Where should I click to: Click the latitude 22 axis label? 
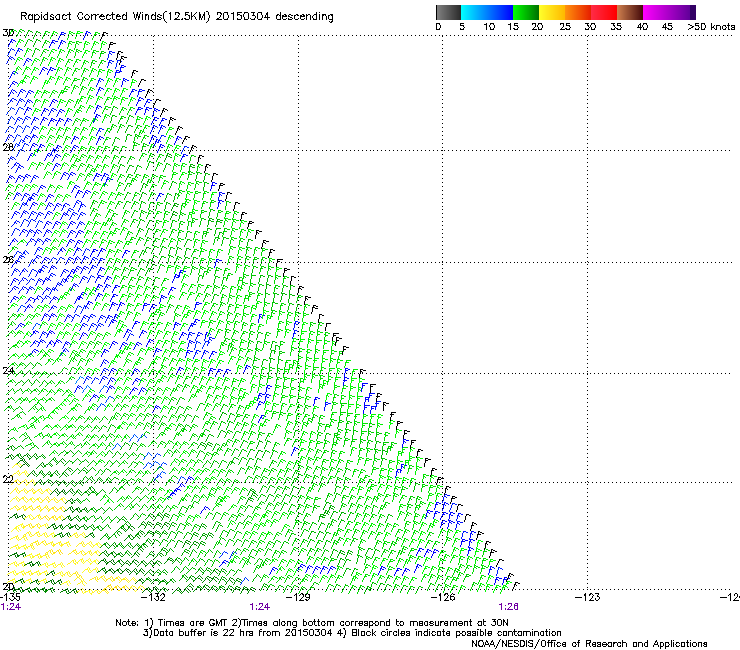[8, 479]
